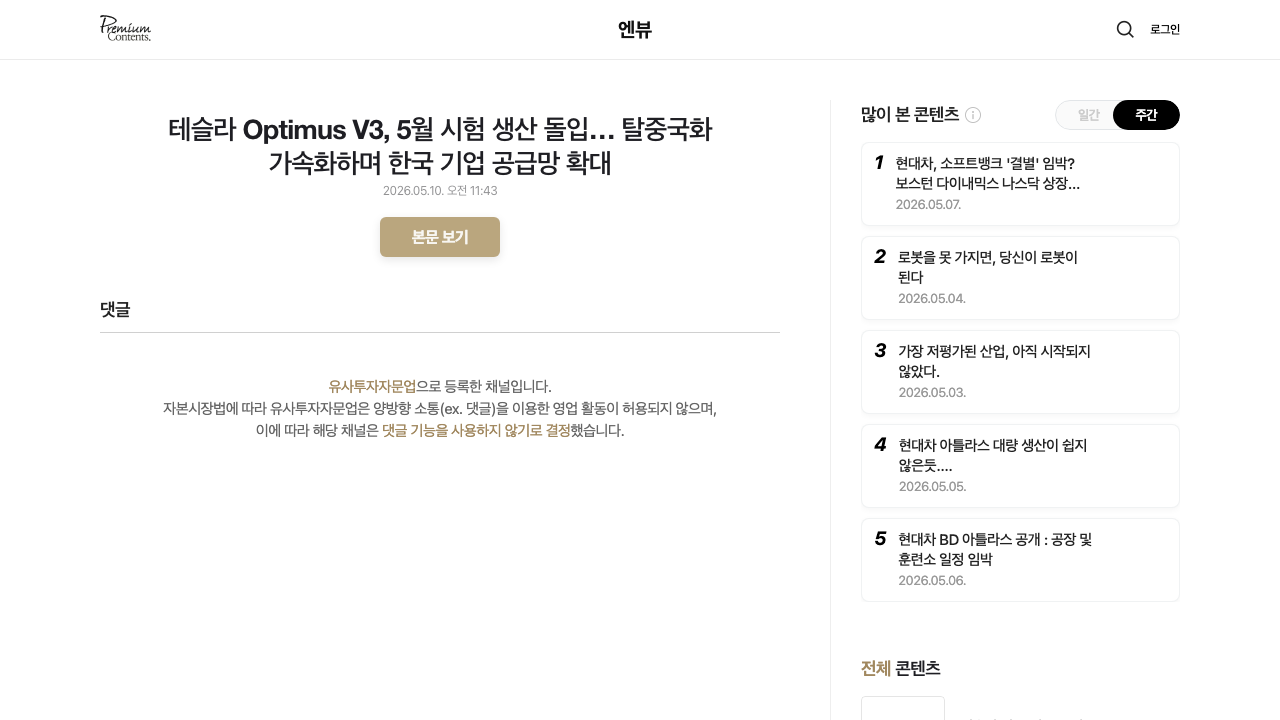
Task: Show info about 많이 본 콘텐츠
Action: (x=973, y=115)
